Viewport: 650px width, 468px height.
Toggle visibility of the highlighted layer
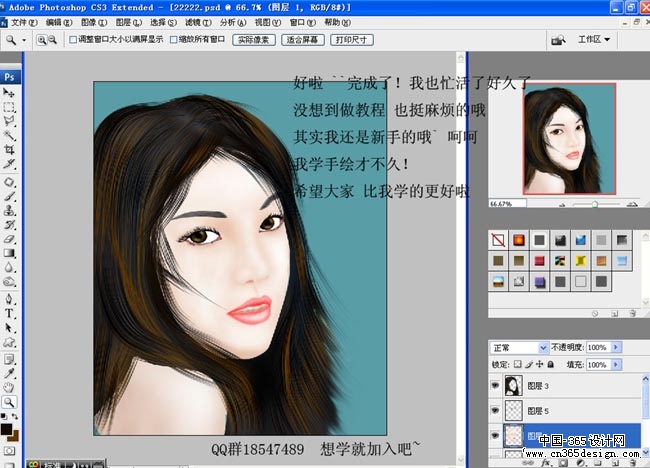point(495,435)
